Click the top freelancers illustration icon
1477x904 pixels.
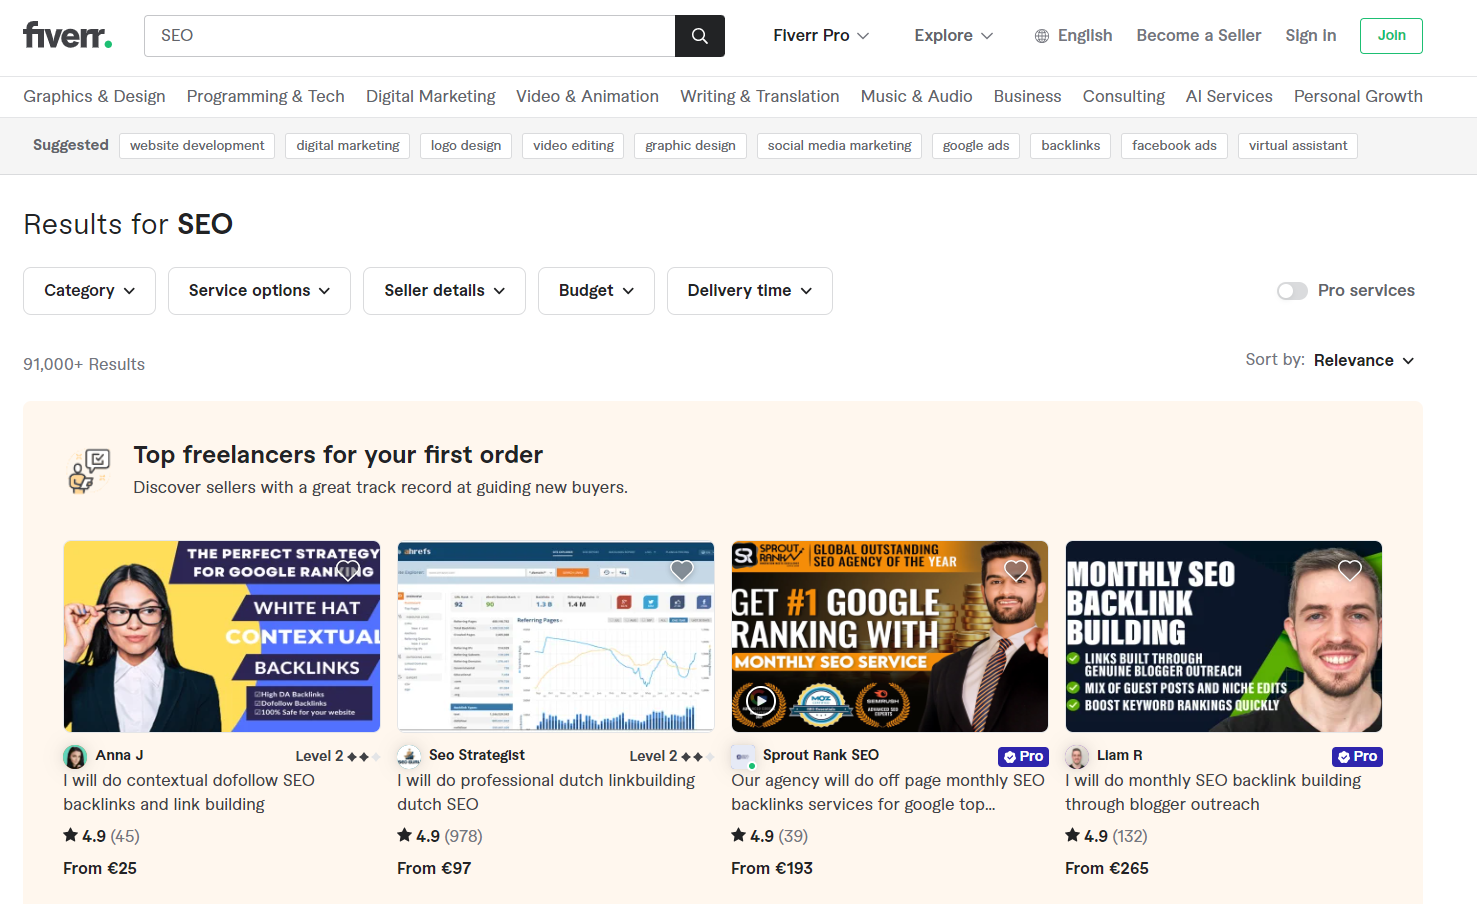(89, 471)
